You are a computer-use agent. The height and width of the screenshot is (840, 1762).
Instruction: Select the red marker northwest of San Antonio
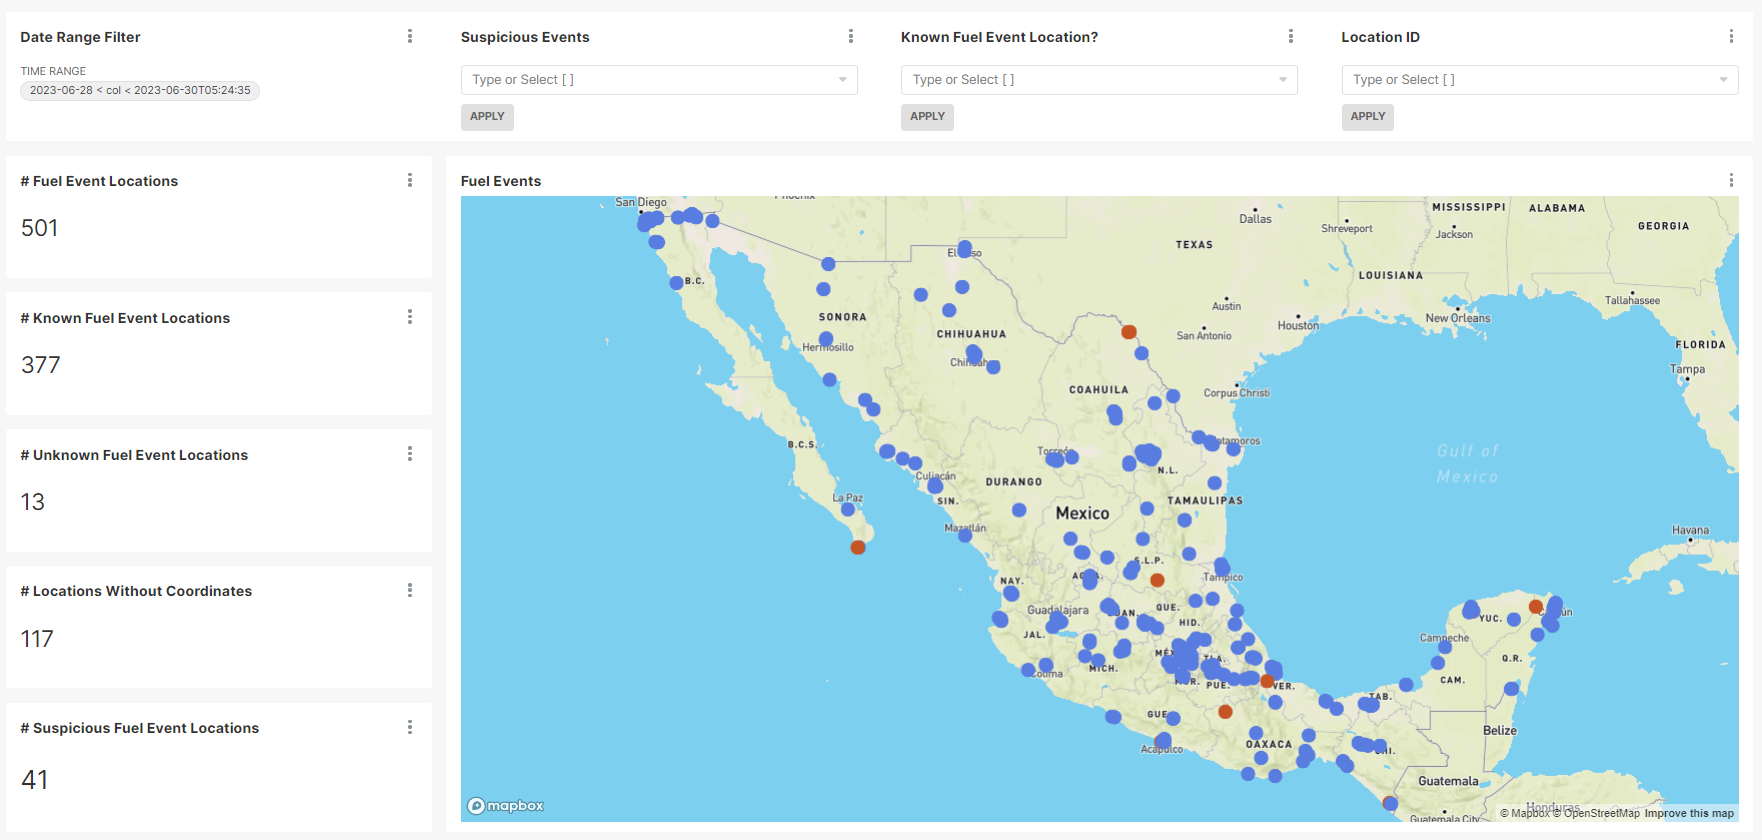1129,332
